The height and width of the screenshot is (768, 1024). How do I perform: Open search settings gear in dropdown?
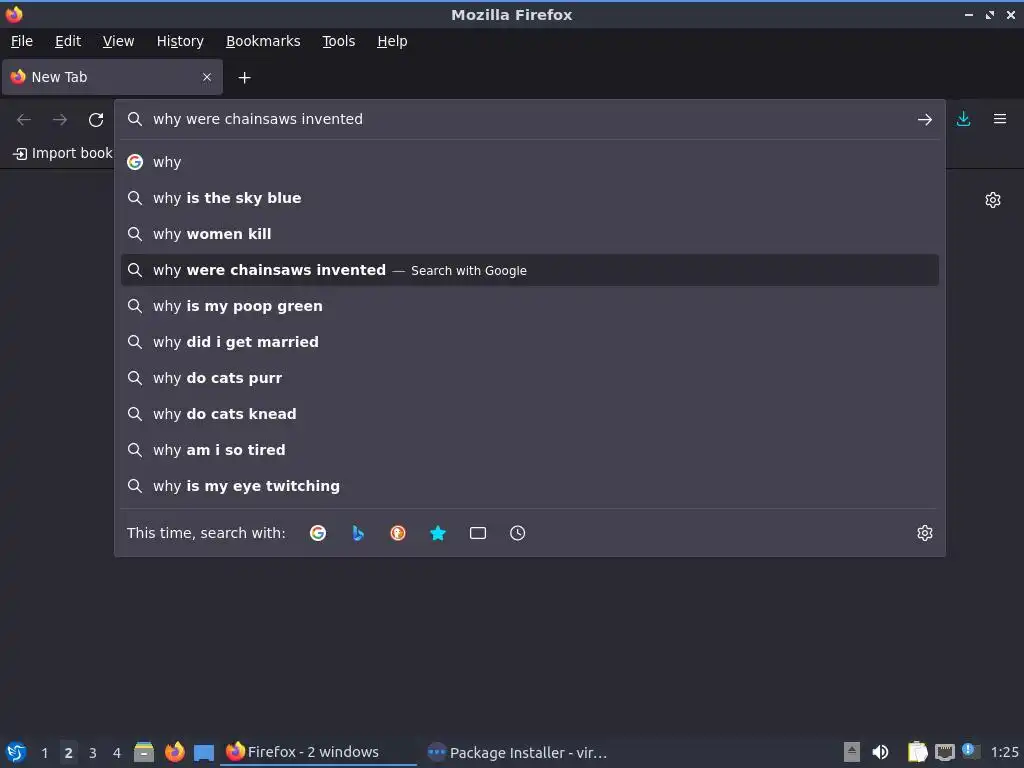click(925, 533)
